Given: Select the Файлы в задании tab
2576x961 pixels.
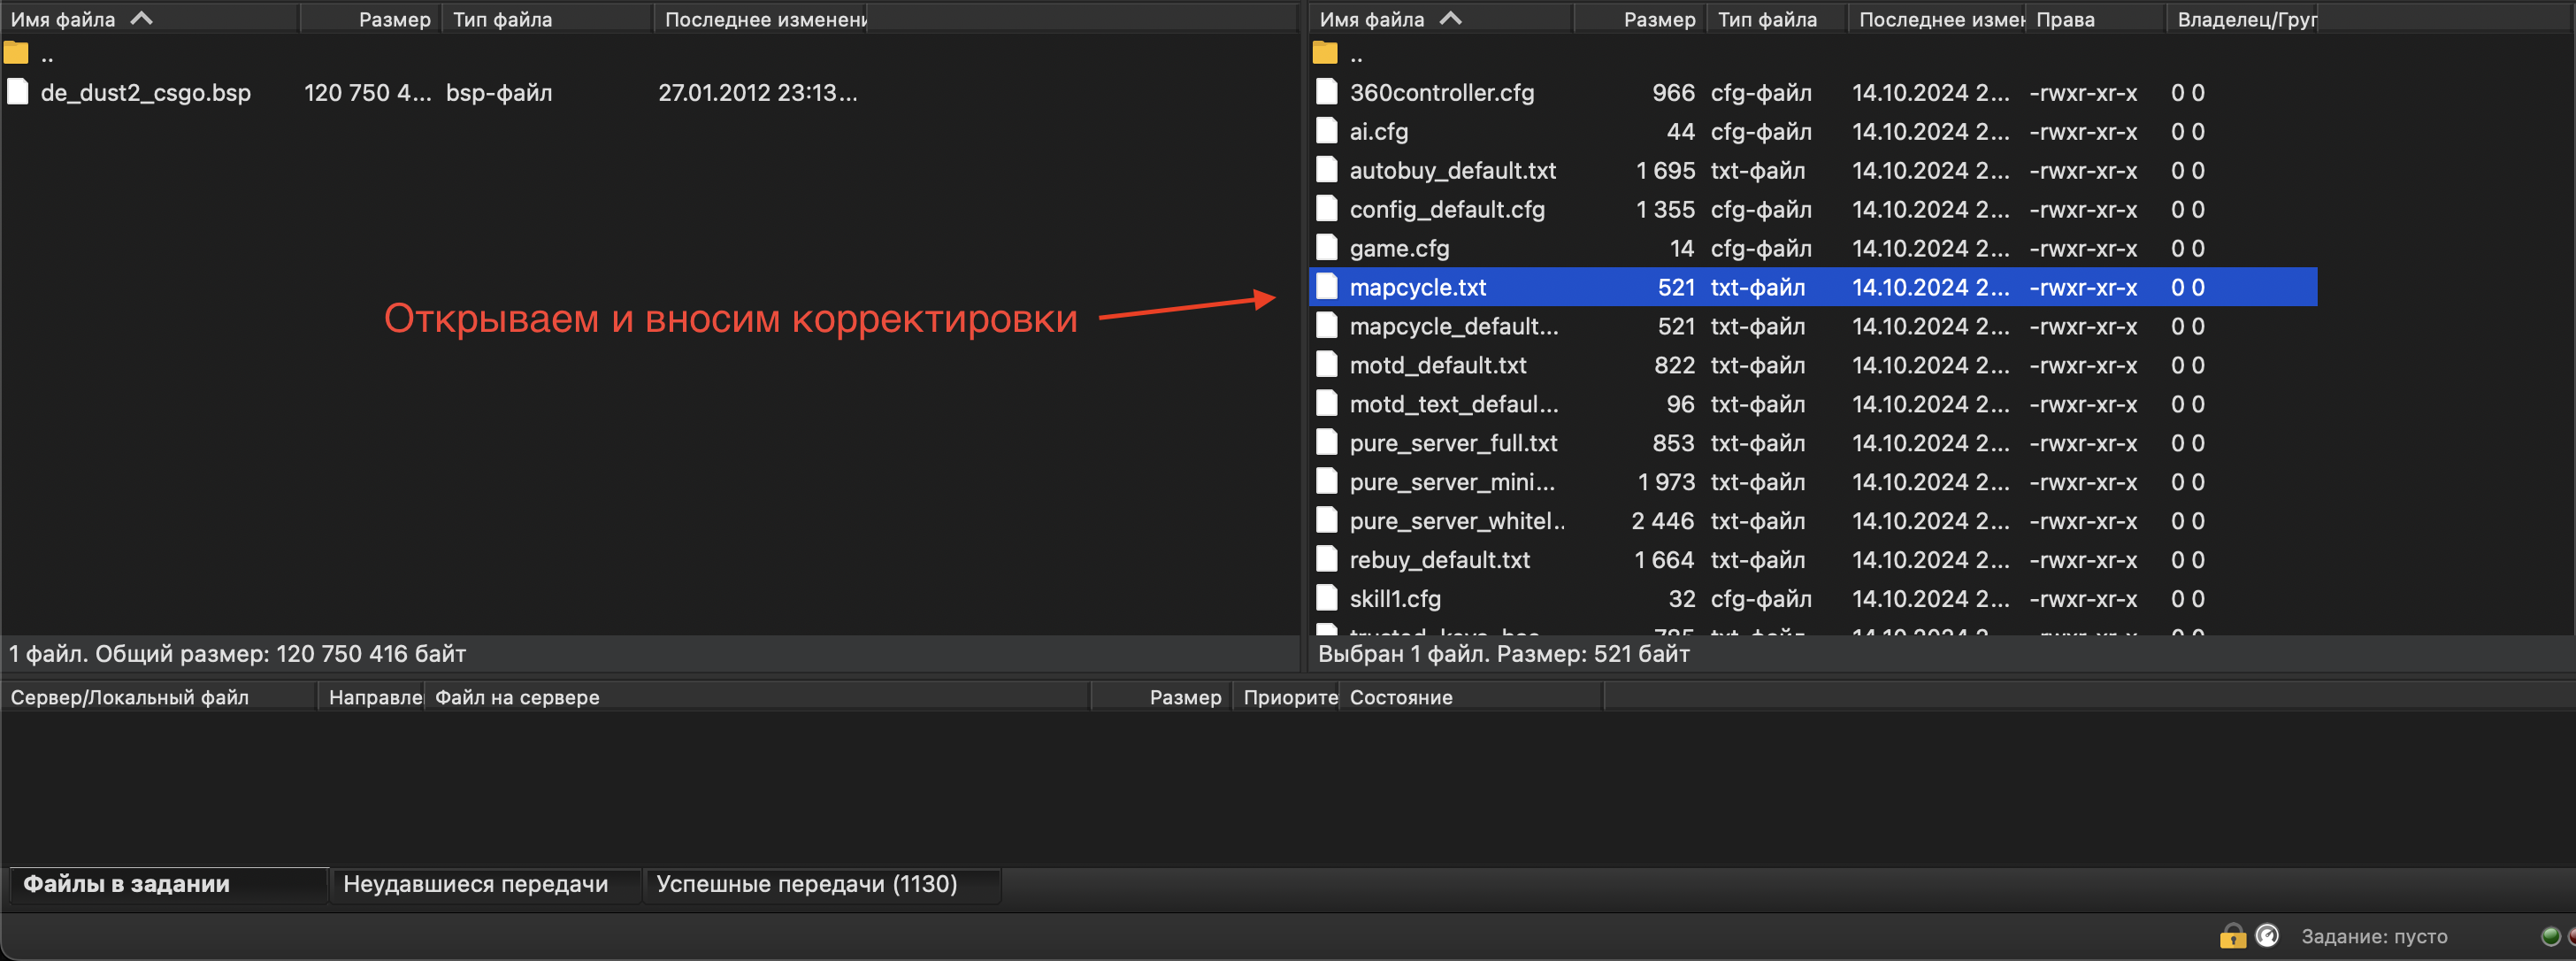Looking at the screenshot, I should pyautogui.click(x=127, y=884).
